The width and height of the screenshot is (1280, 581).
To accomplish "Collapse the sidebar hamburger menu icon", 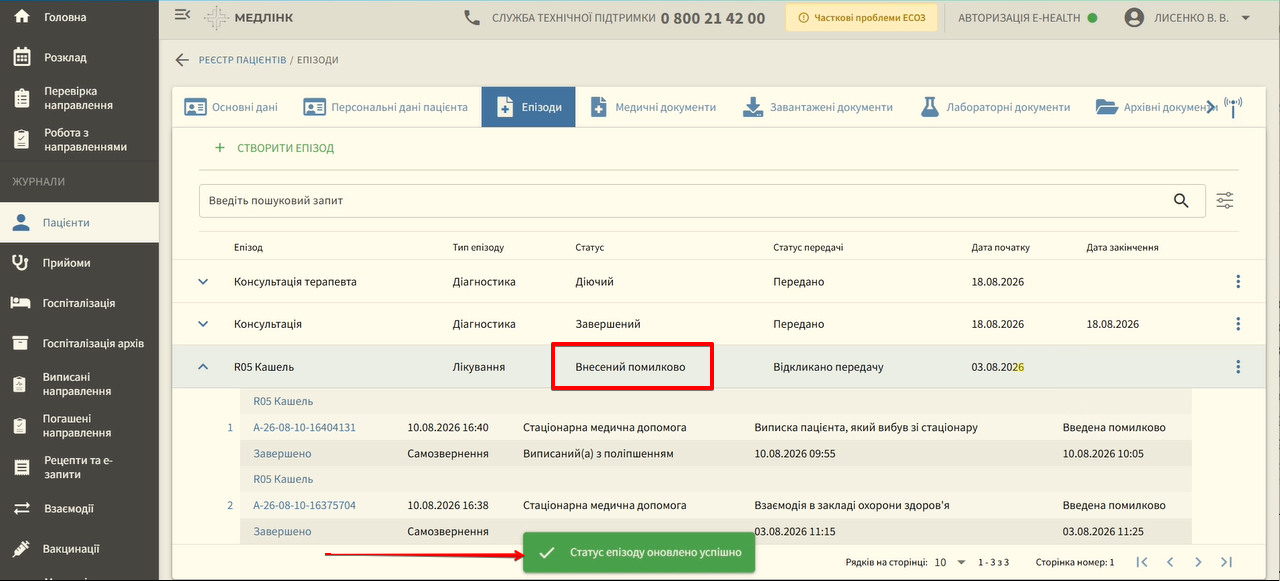I will [x=181, y=15].
